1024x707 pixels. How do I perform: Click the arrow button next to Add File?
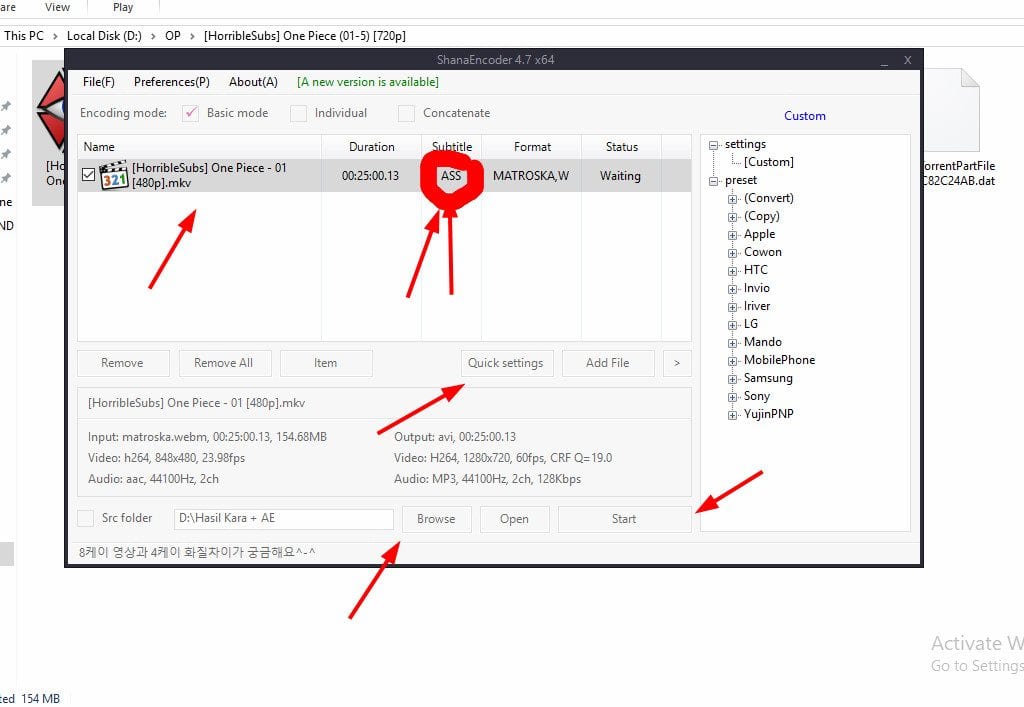click(677, 363)
